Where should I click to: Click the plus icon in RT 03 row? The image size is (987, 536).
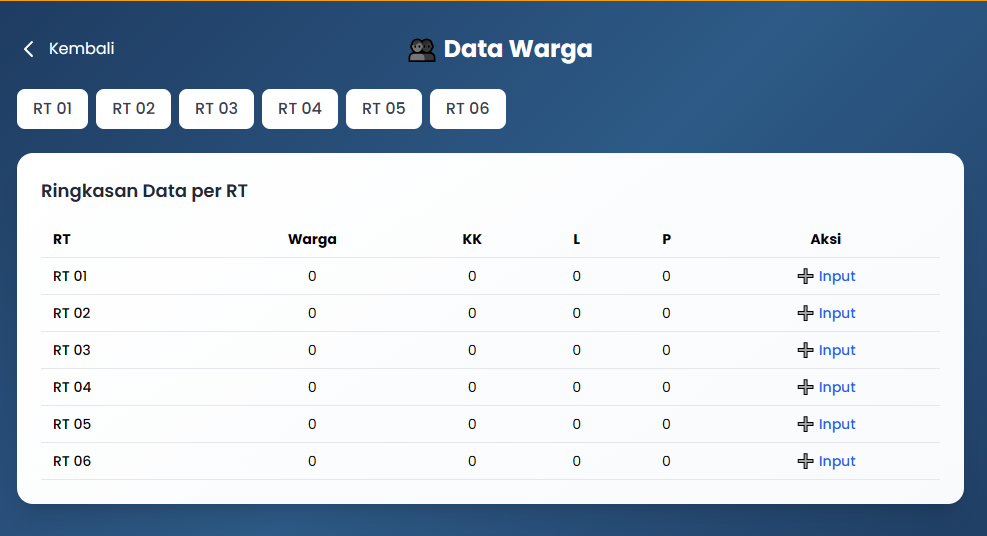(805, 351)
